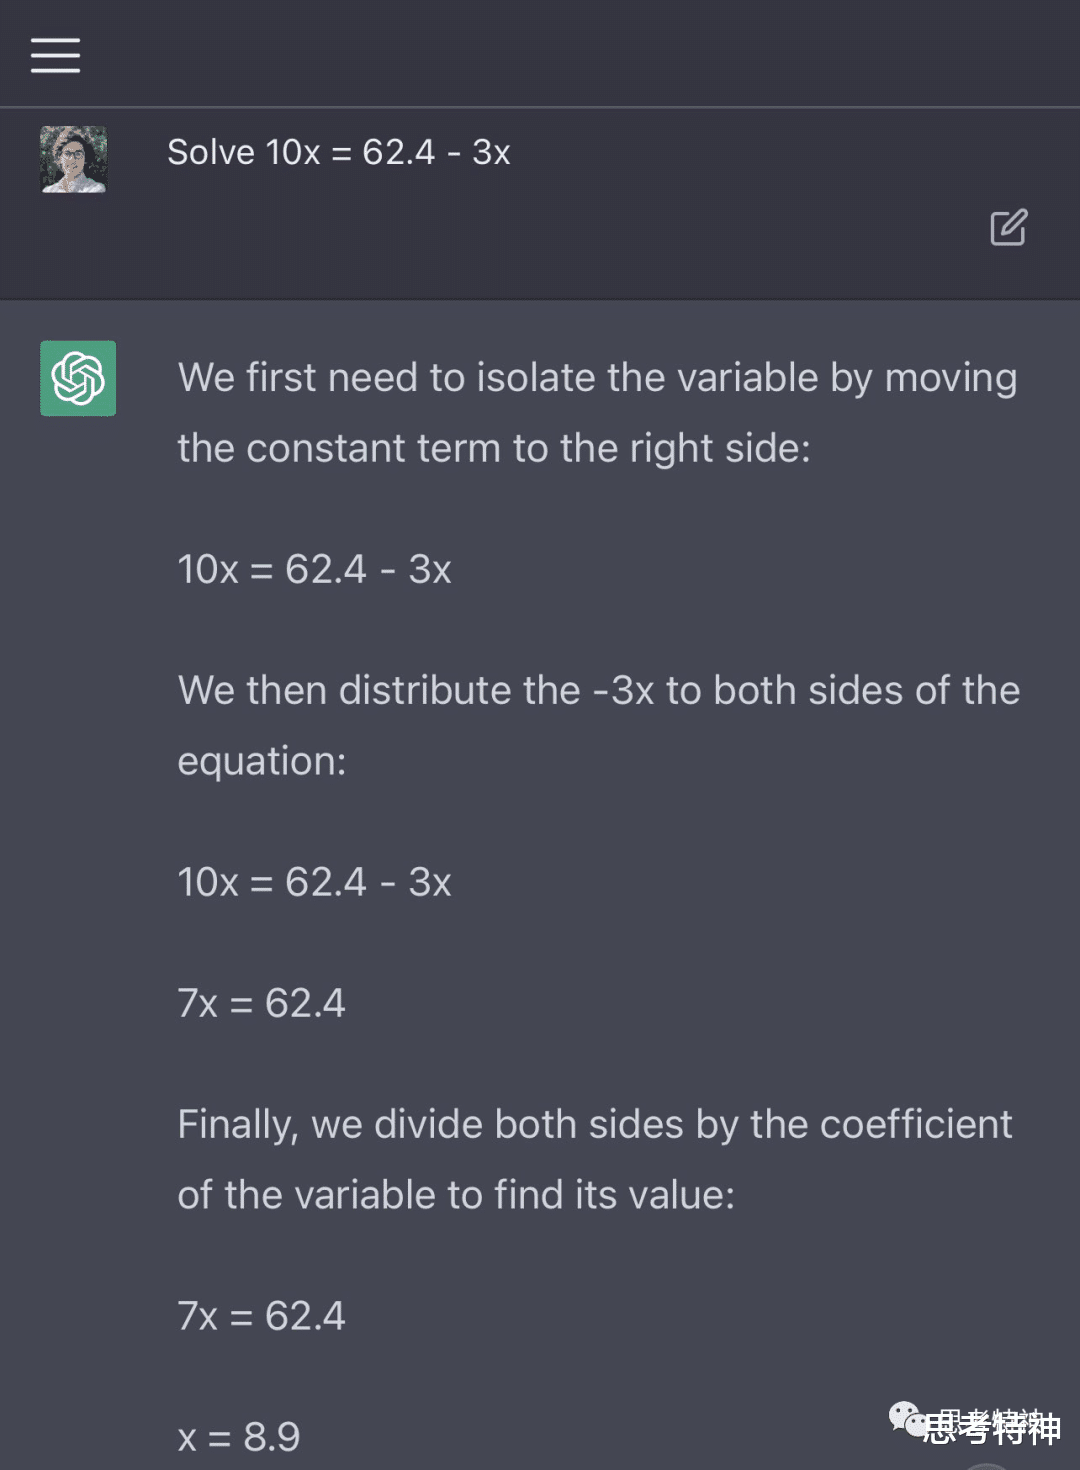Click '7x = 62.4' above the 'Finally' paragraph
The width and height of the screenshot is (1080, 1470).
pyautogui.click(x=261, y=1003)
